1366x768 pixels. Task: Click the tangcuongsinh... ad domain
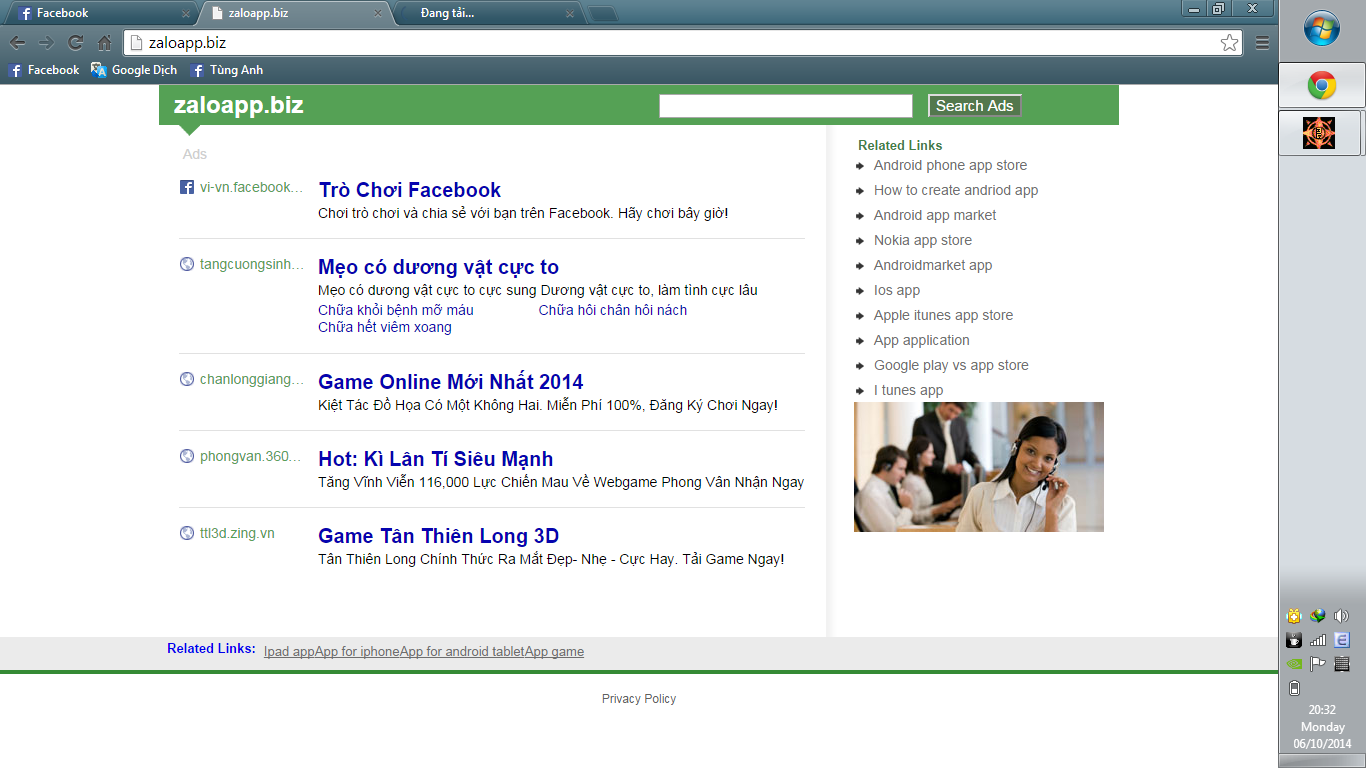251,264
